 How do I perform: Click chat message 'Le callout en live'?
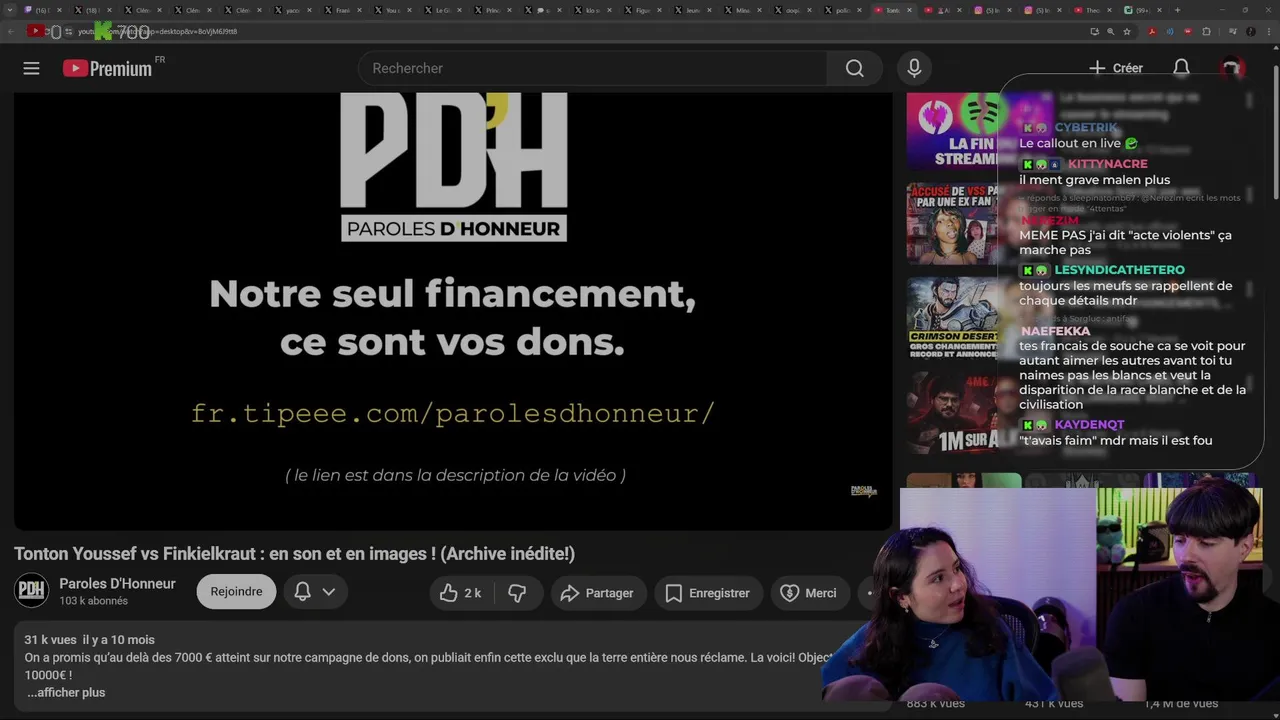point(1078,143)
